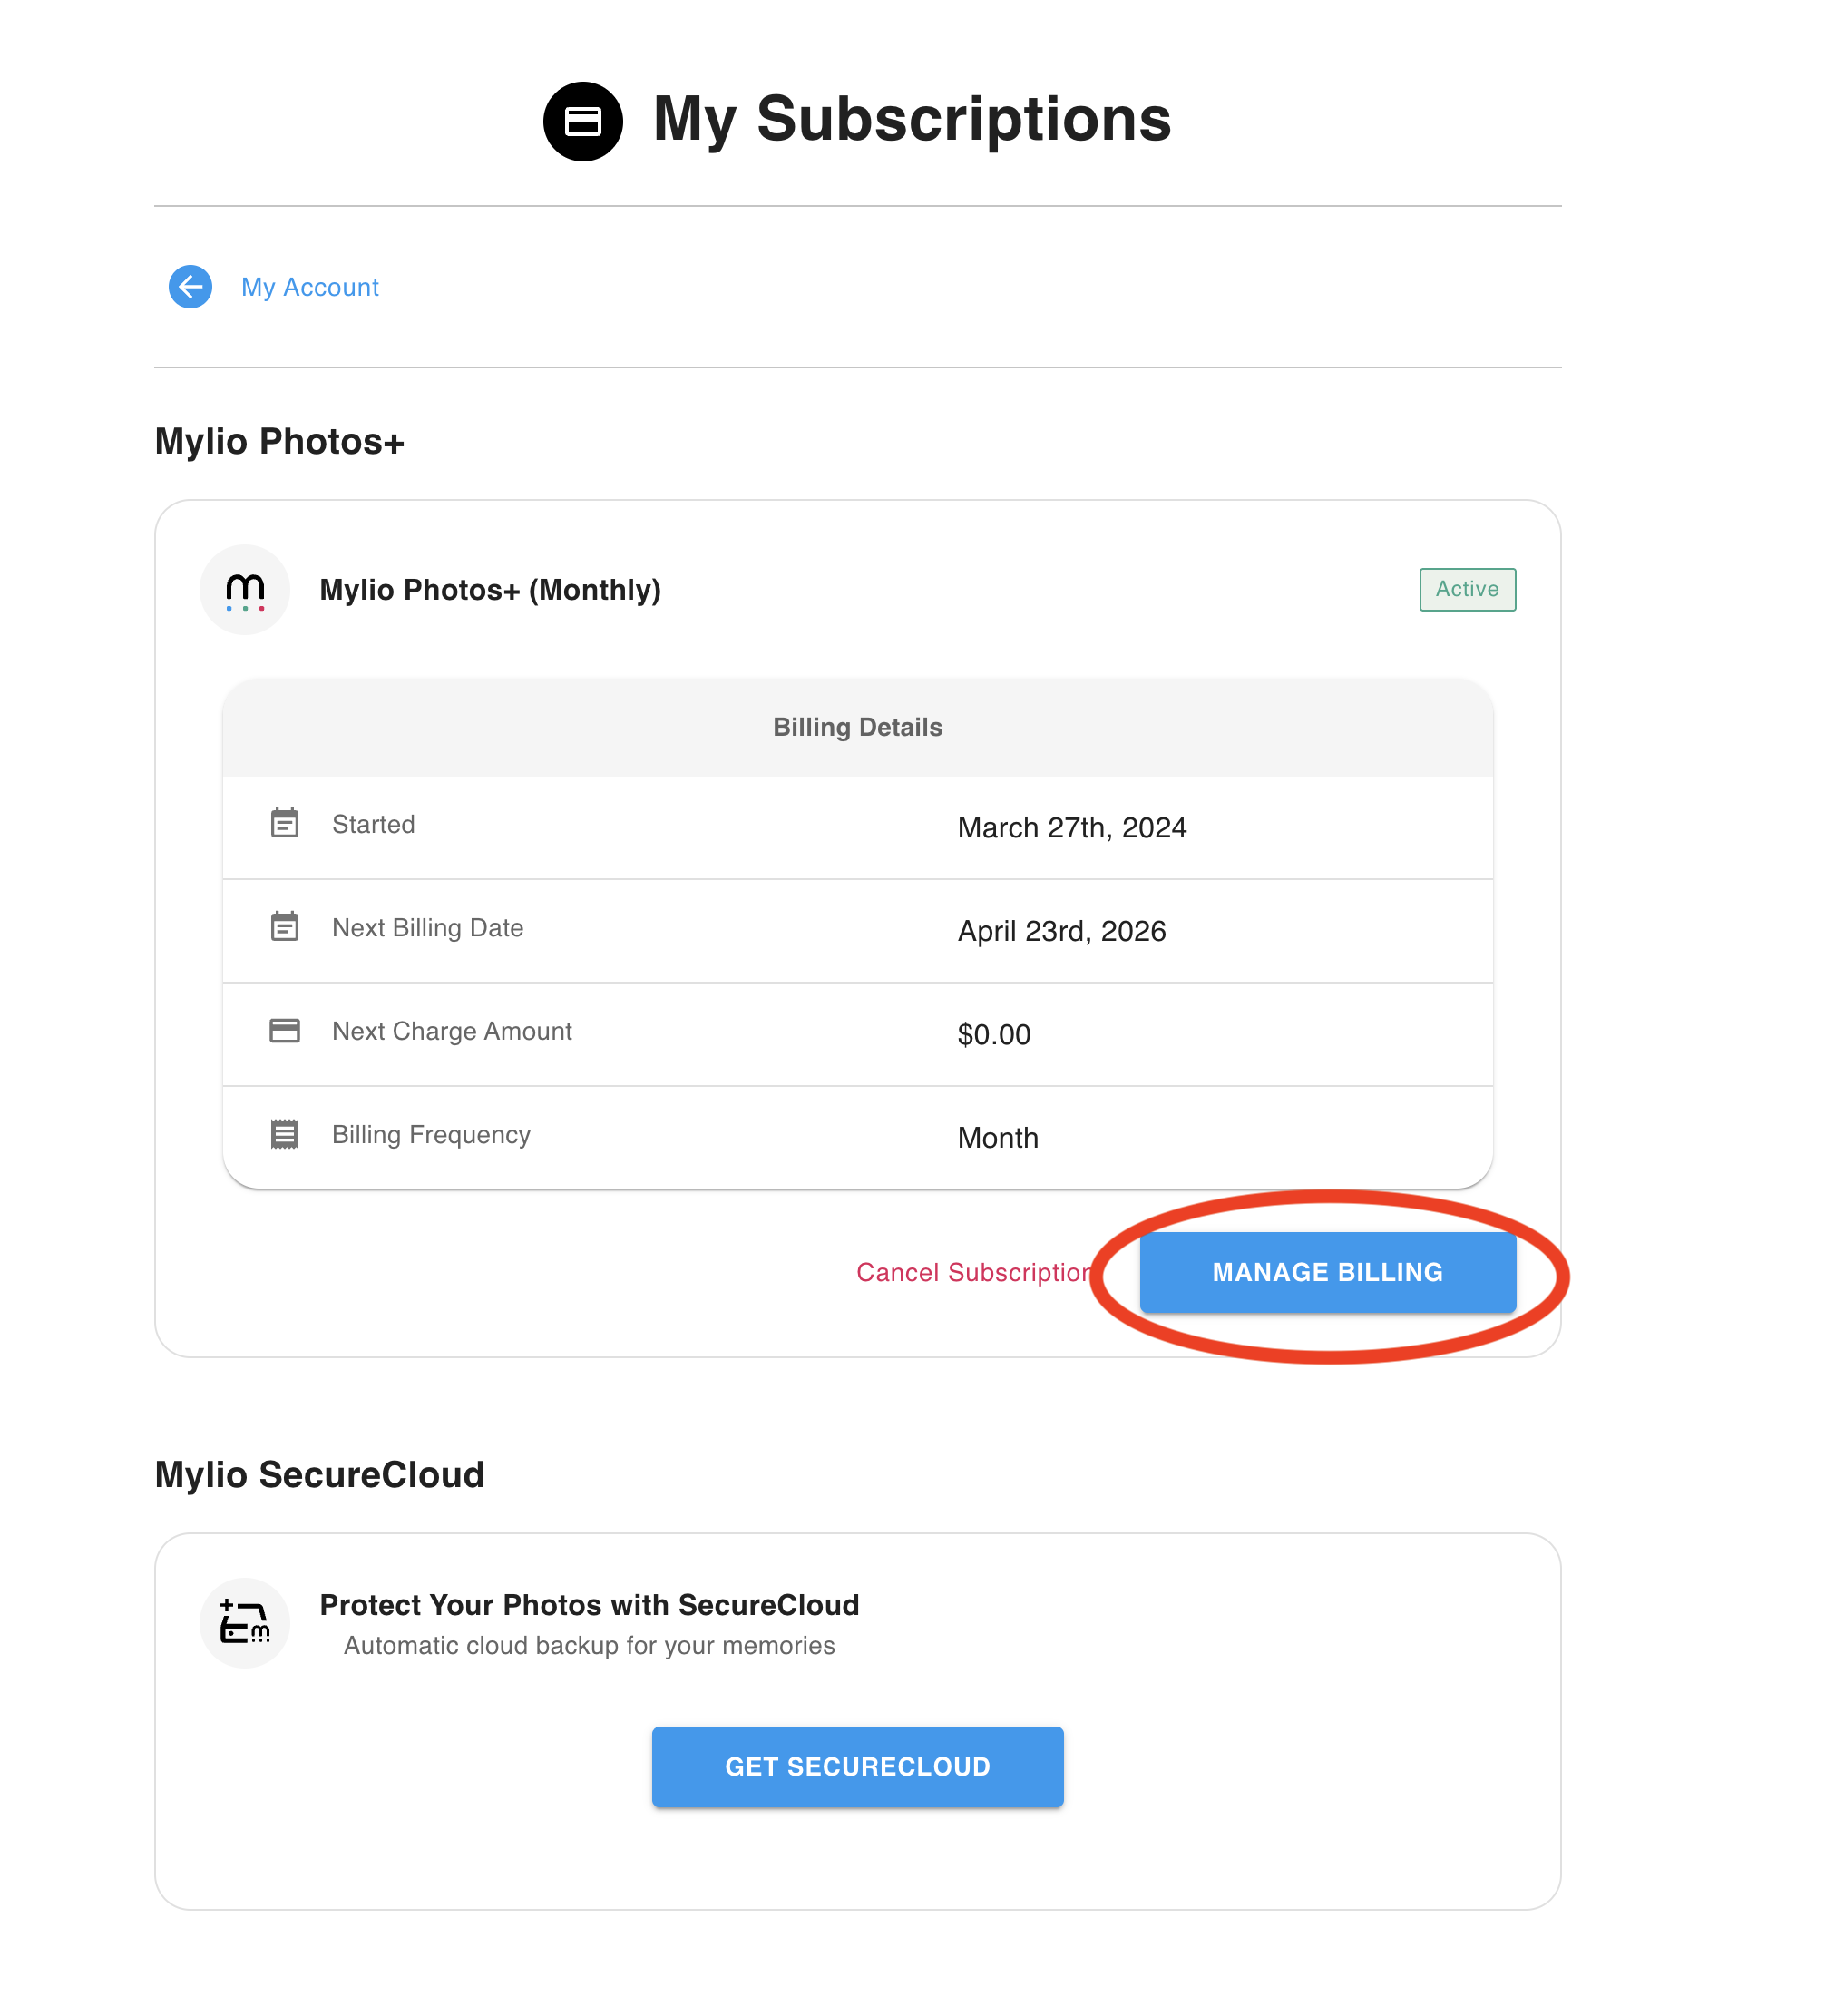The height and width of the screenshot is (2016, 1845).
Task: Click the receipt icon beside Billing Frequency
Action: [x=285, y=1134]
